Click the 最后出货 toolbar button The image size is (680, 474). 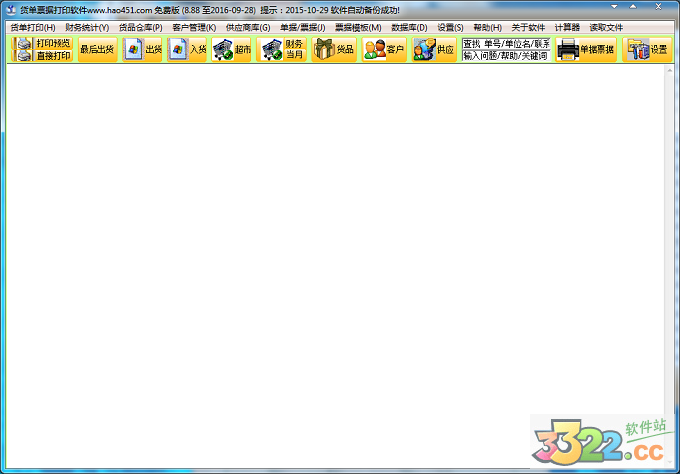coord(98,49)
